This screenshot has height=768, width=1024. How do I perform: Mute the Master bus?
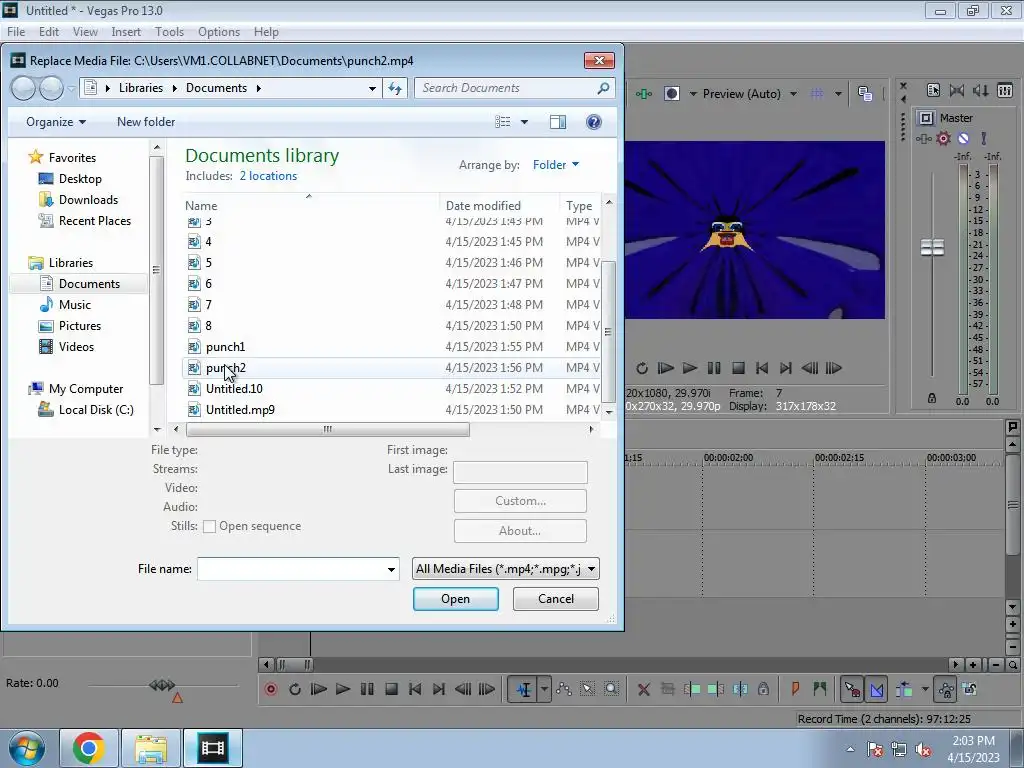[x=963, y=138]
